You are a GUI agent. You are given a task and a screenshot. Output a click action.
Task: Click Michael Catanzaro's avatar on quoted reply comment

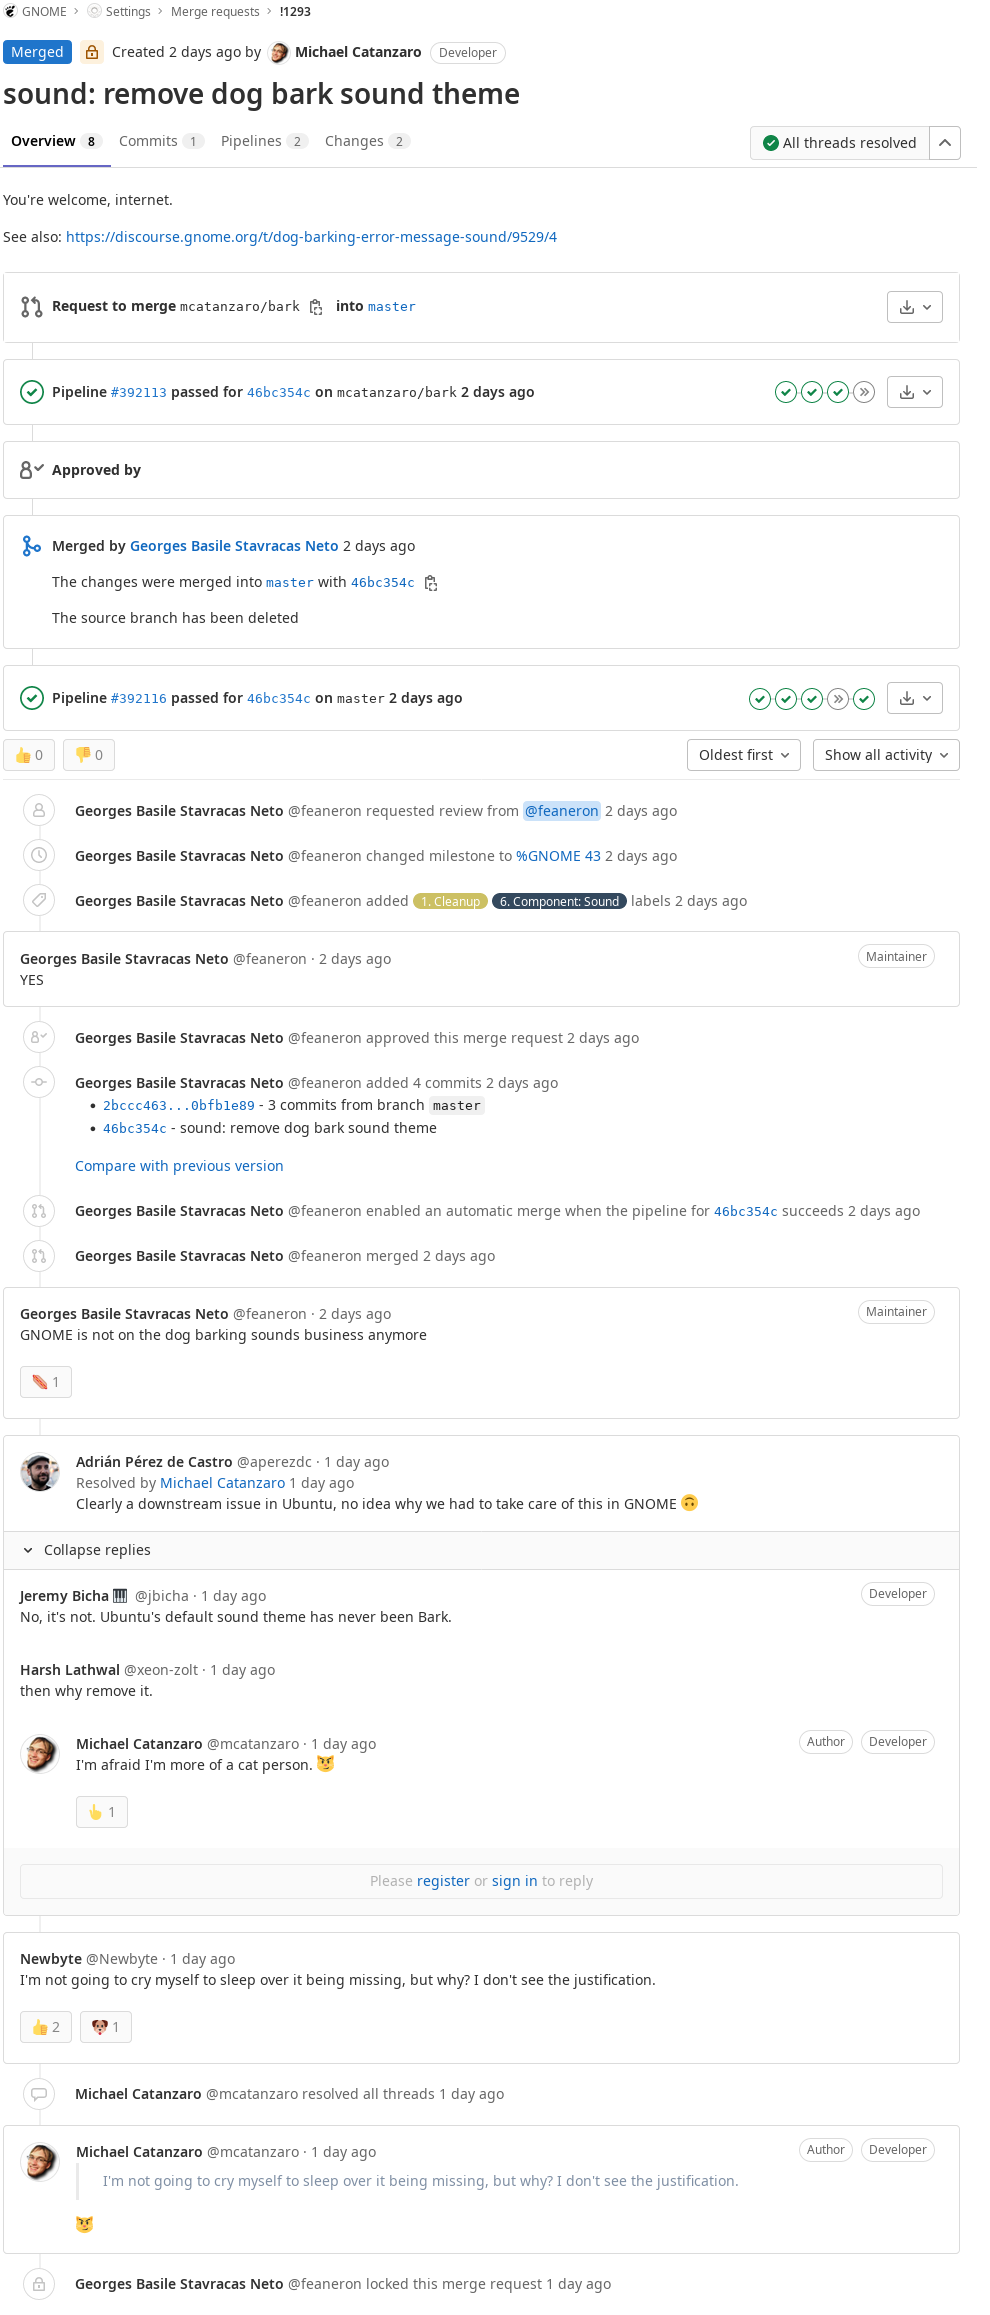coord(40,2162)
